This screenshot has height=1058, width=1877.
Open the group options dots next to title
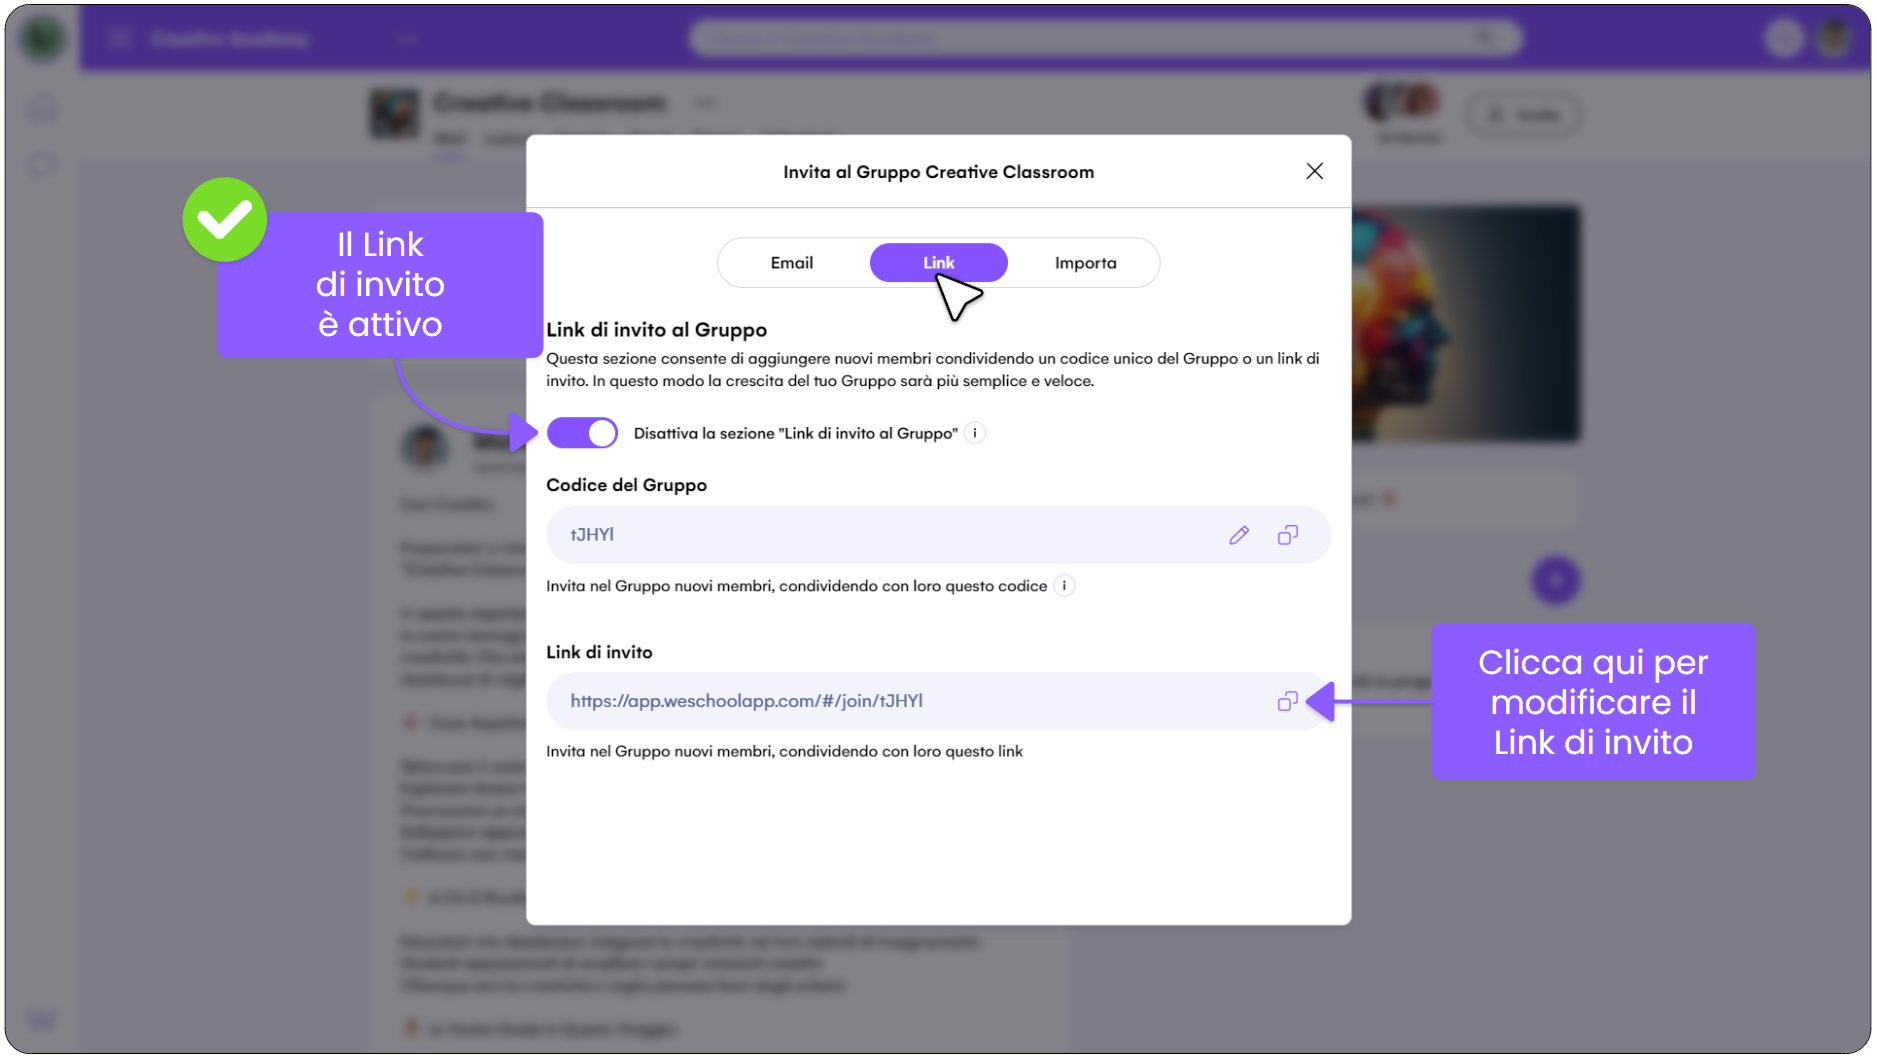[705, 102]
